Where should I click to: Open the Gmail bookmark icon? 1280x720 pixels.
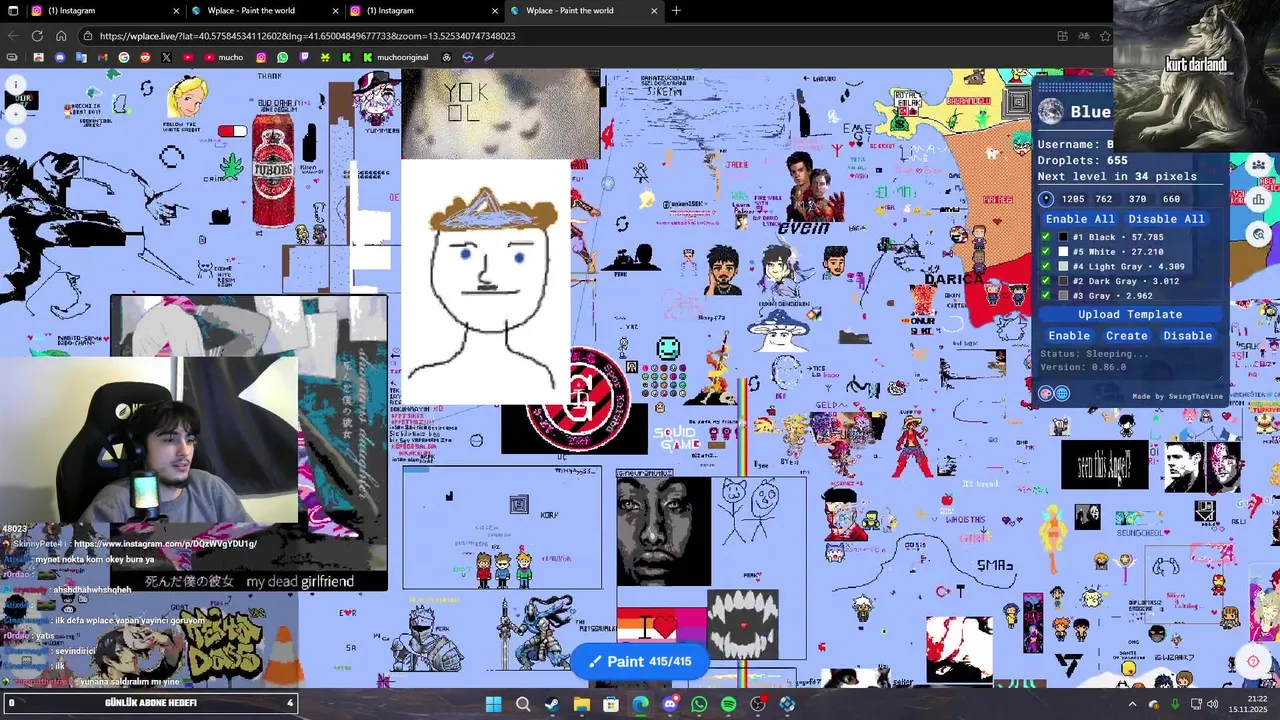[102, 57]
